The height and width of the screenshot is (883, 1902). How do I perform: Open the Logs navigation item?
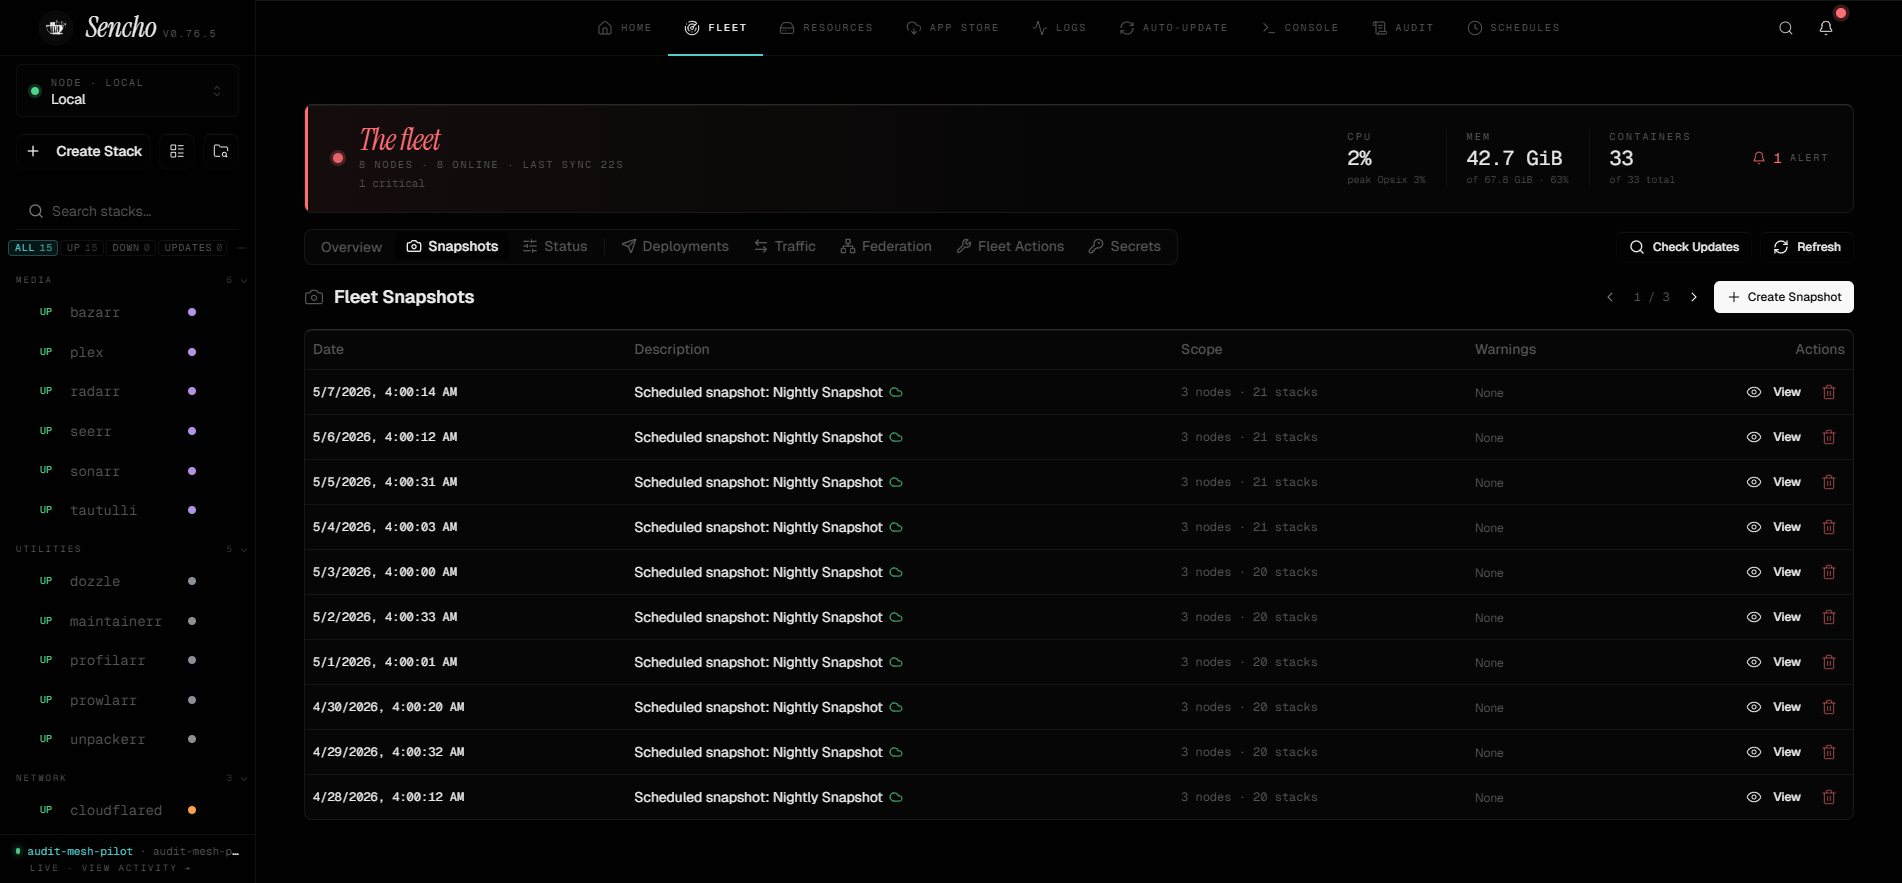tap(1059, 28)
